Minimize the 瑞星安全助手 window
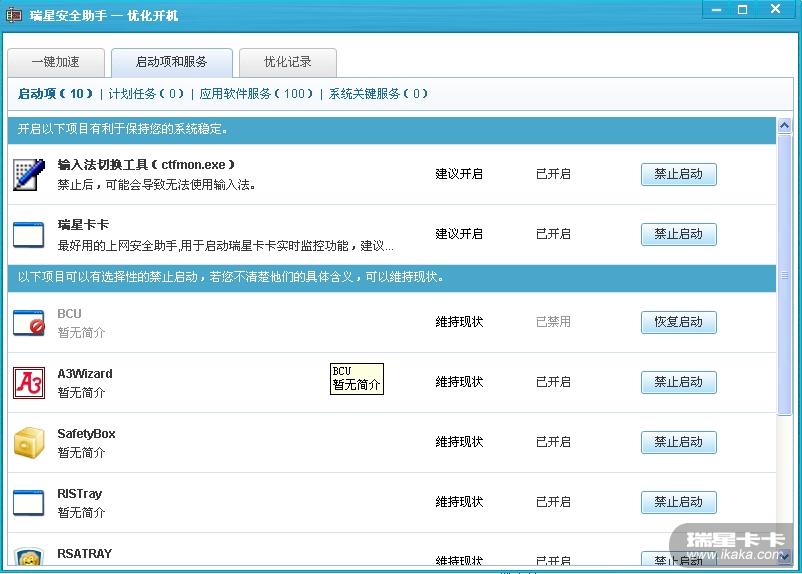This screenshot has width=802, height=574. point(716,10)
